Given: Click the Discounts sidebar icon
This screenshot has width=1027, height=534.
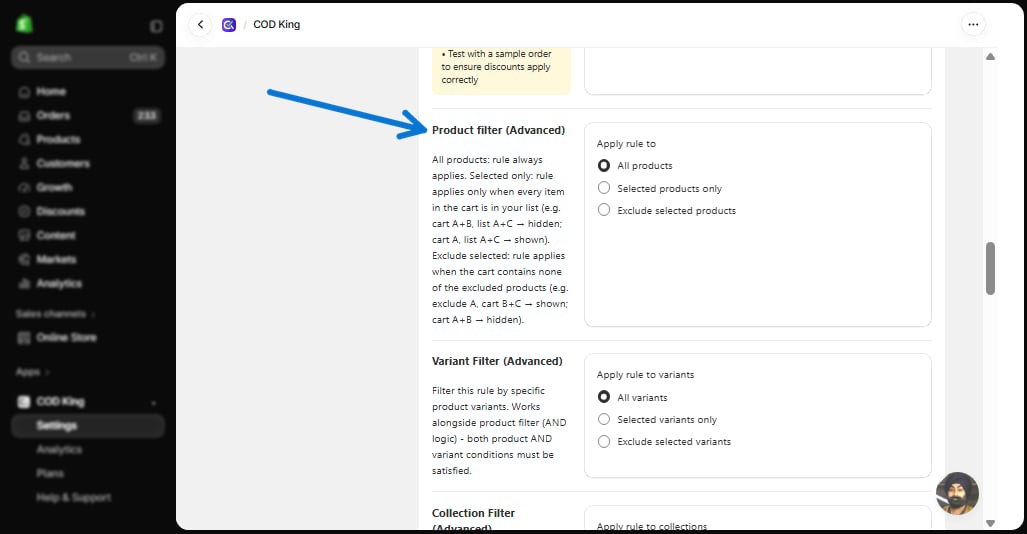Looking at the screenshot, I should [24, 212].
